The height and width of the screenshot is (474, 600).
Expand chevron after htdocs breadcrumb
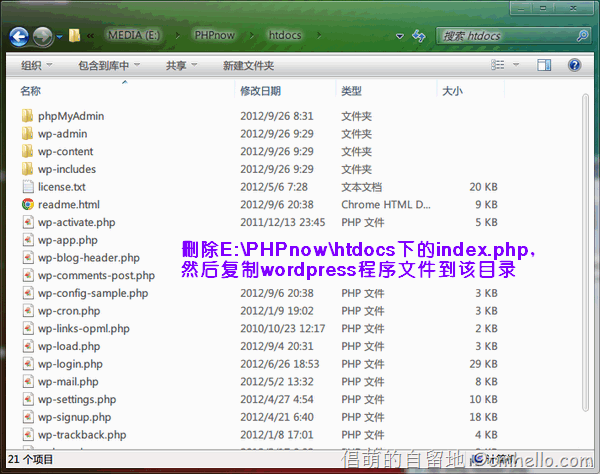coord(319,36)
